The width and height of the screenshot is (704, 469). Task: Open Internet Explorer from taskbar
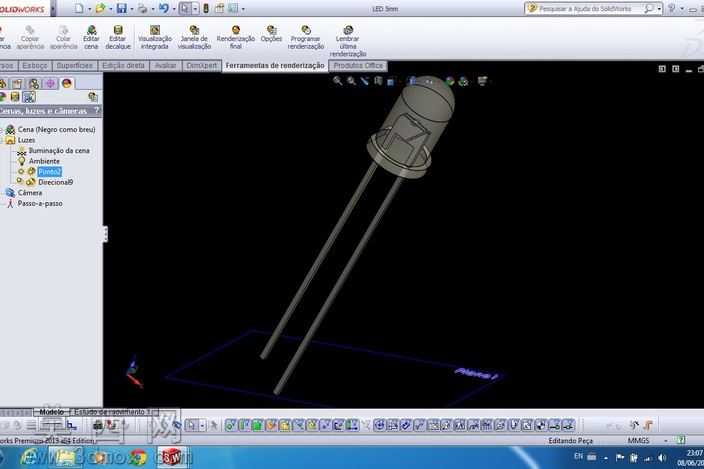click(x=30, y=457)
